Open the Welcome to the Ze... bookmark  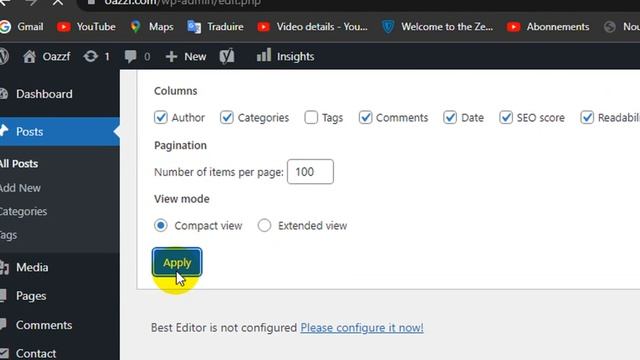click(x=438, y=27)
